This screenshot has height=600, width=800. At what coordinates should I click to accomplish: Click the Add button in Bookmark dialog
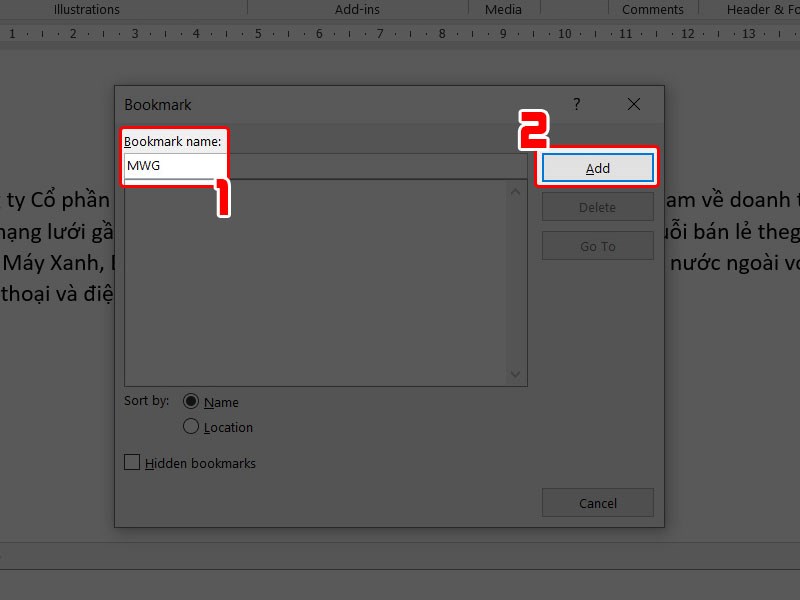(x=597, y=168)
